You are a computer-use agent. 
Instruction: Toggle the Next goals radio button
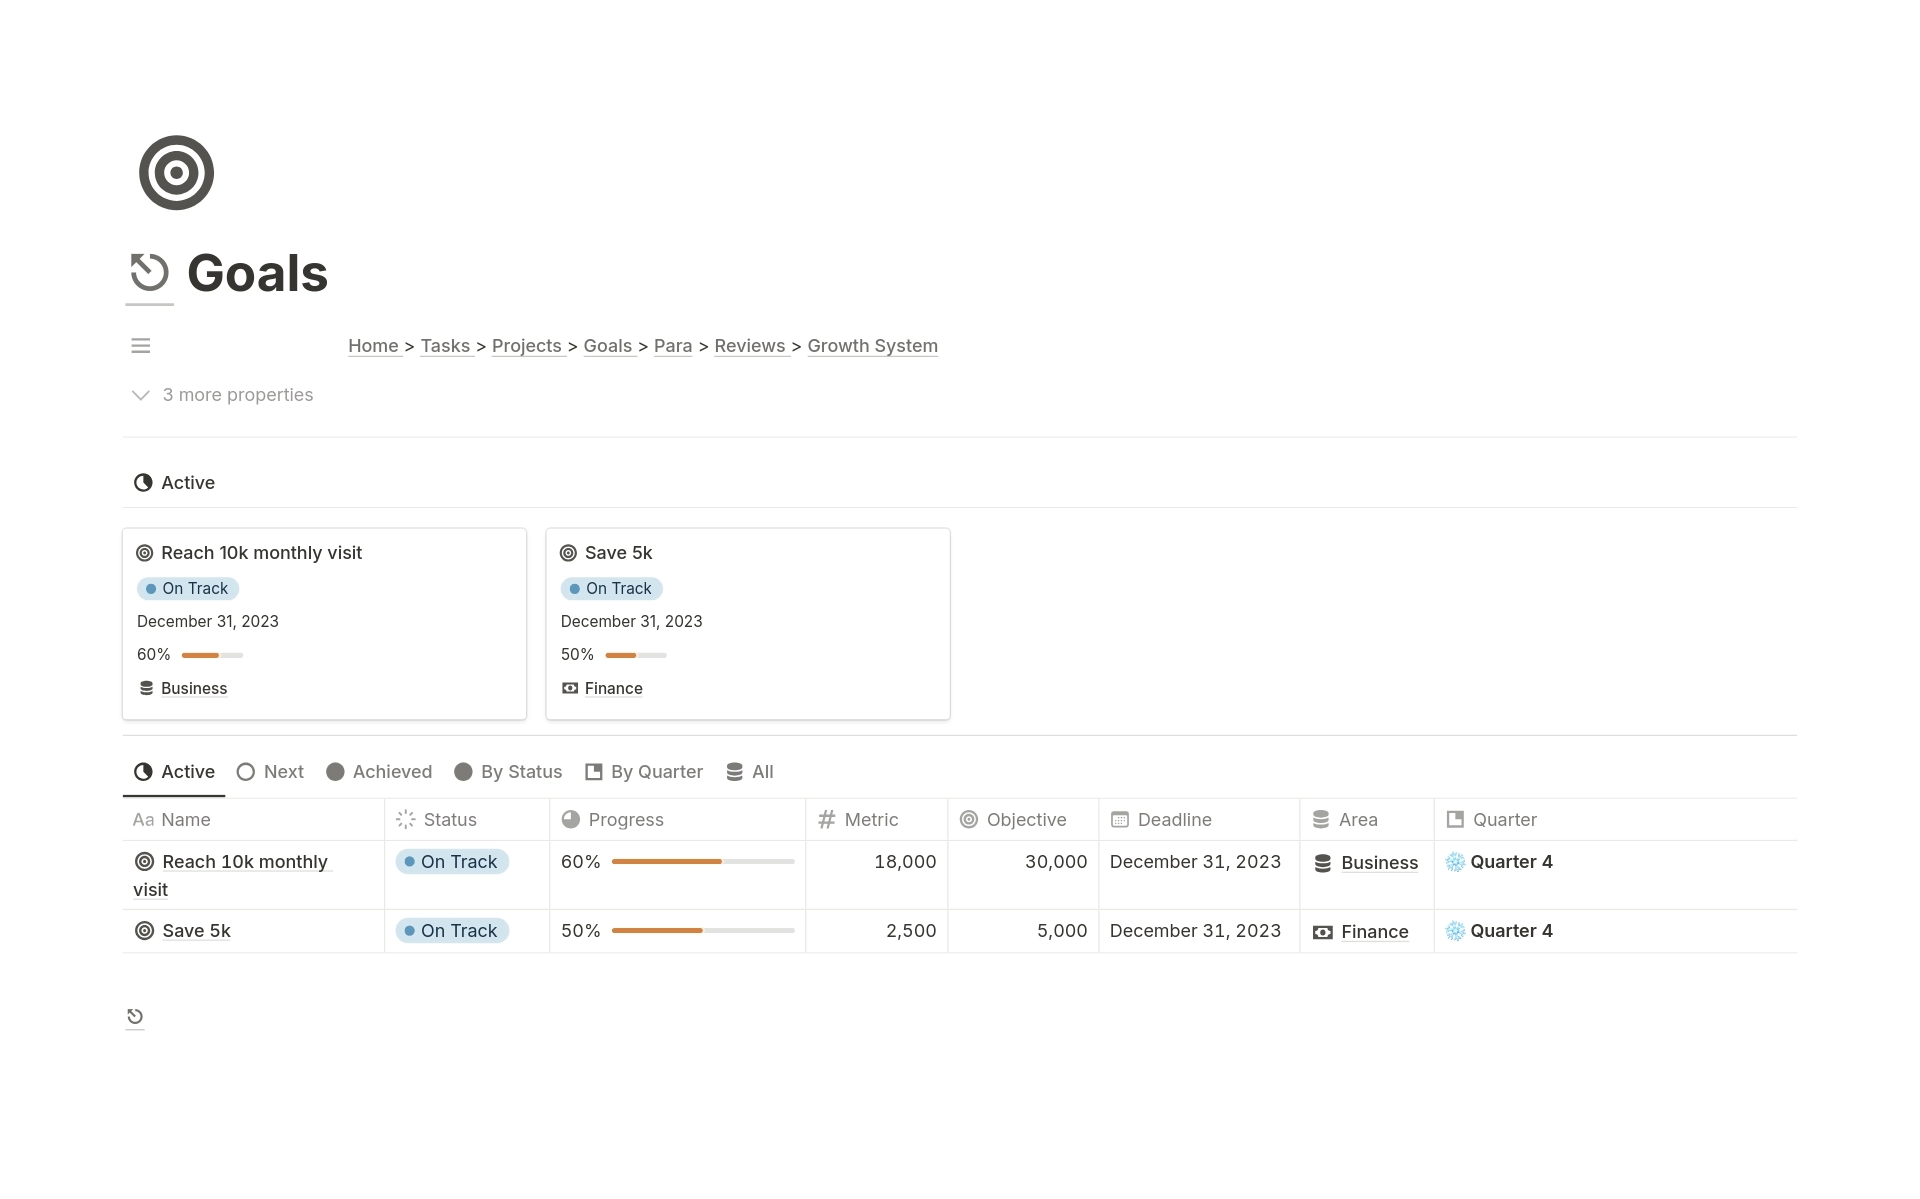271,771
